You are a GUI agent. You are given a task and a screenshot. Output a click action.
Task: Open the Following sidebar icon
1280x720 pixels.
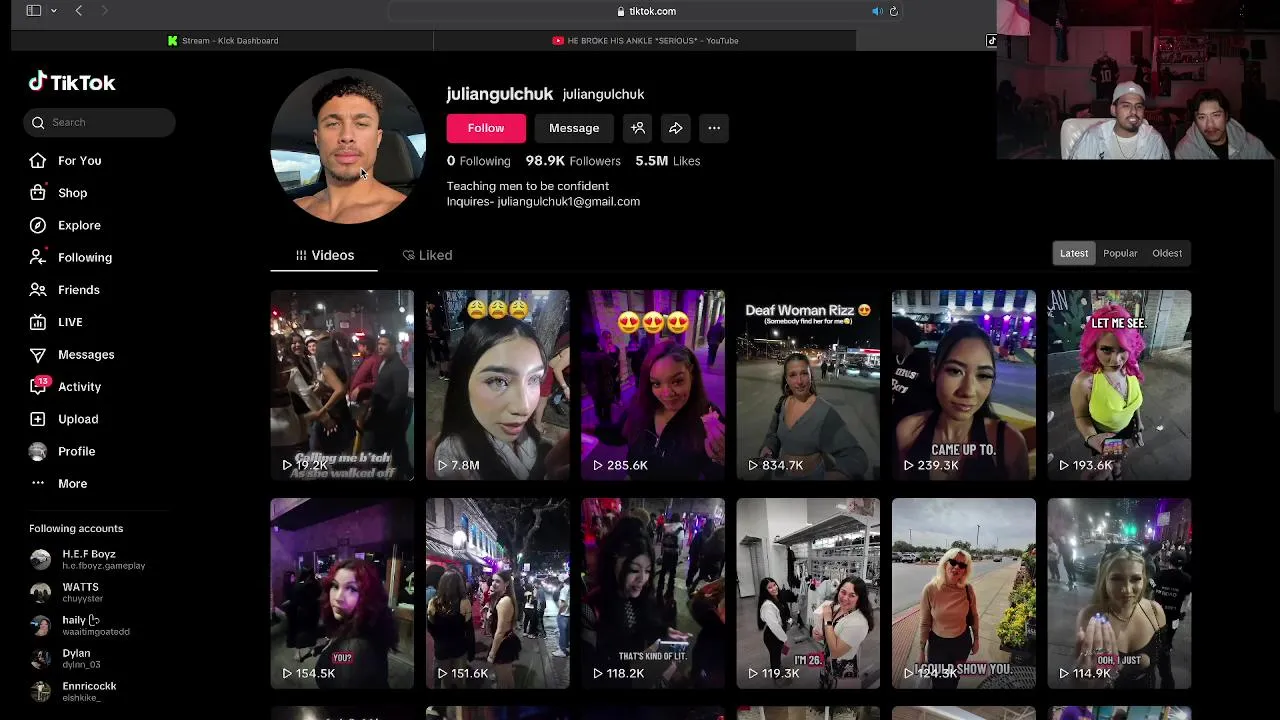coord(38,257)
